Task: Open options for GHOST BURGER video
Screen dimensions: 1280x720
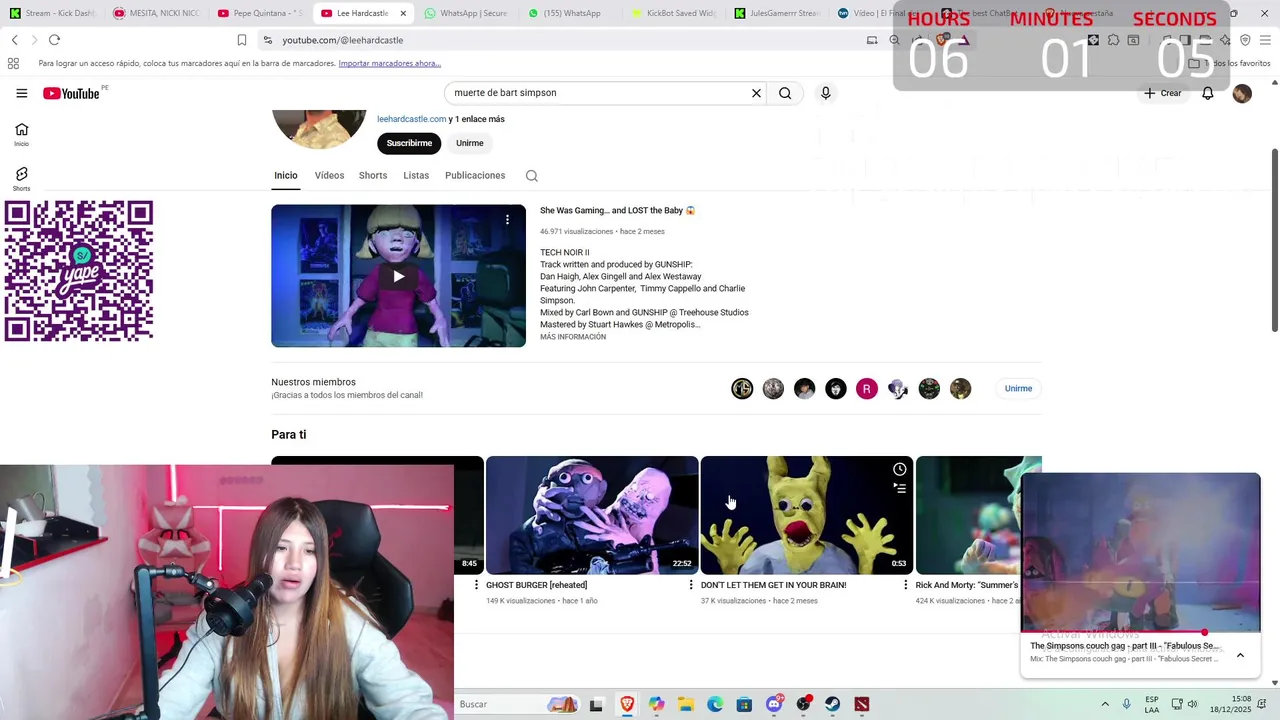Action: coord(691,585)
